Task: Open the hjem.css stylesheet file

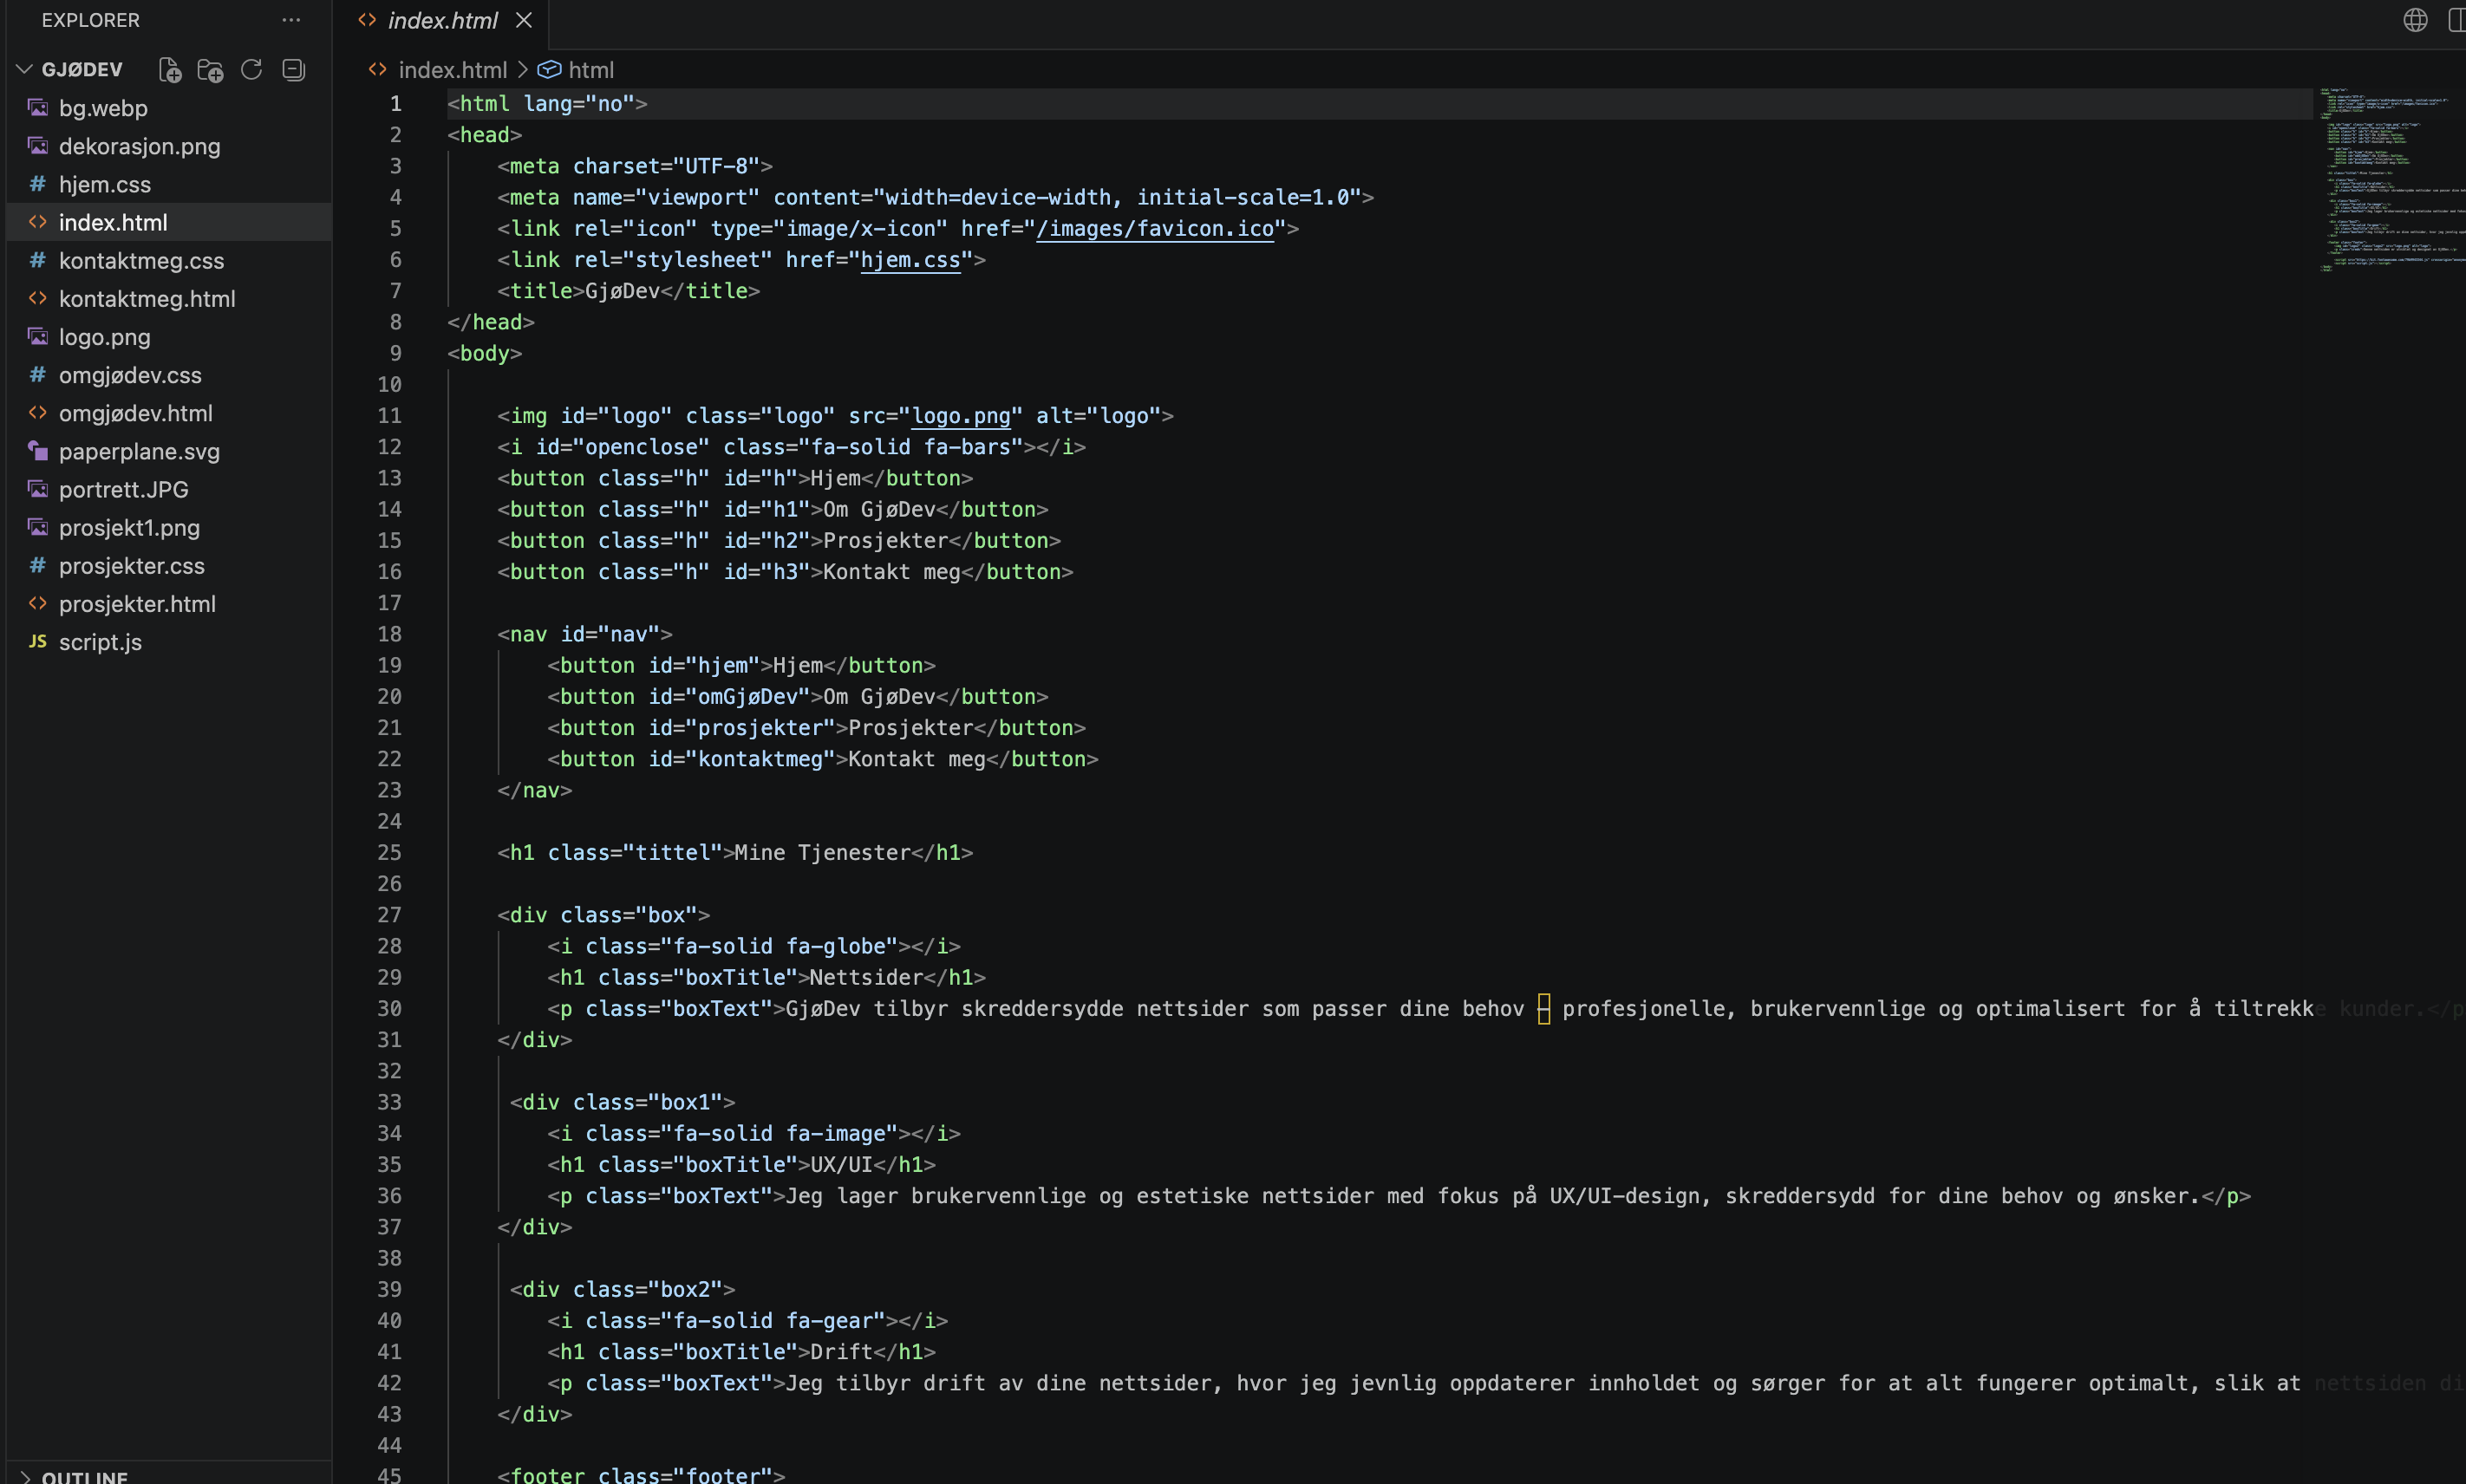Action: pos(169,184)
